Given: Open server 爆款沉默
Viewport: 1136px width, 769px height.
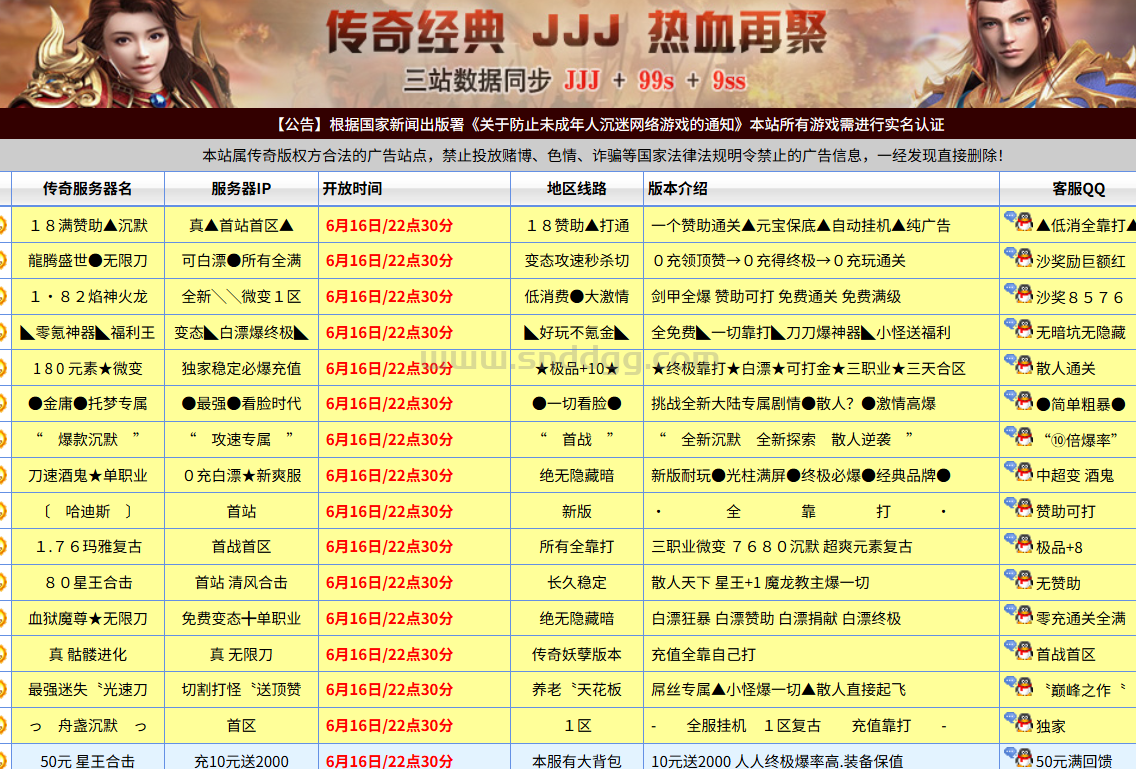Looking at the screenshot, I should pyautogui.click(x=88, y=439).
